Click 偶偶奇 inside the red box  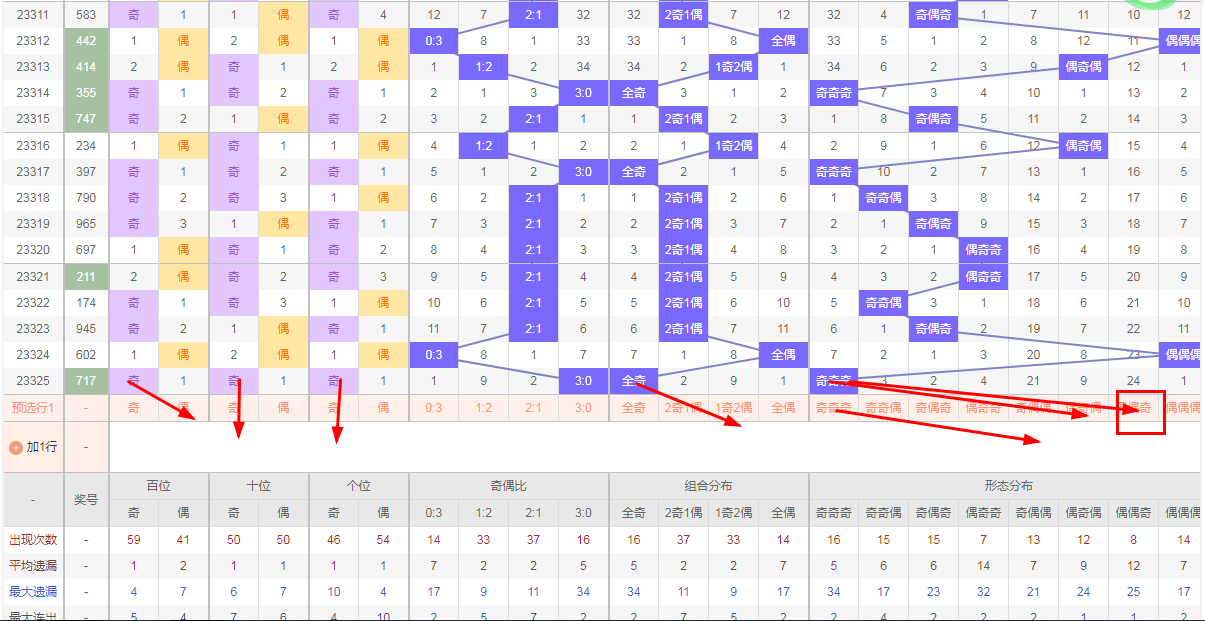[1134, 408]
